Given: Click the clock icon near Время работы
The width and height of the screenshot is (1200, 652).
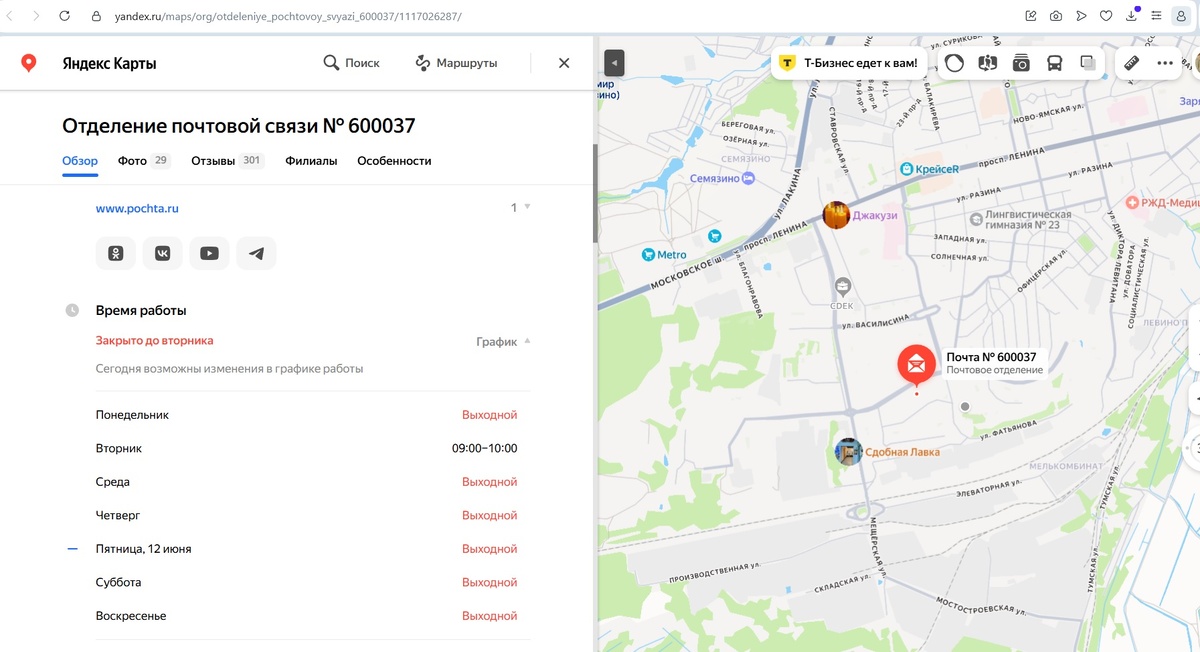Looking at the screenshot, I should [x=72, y=310].
